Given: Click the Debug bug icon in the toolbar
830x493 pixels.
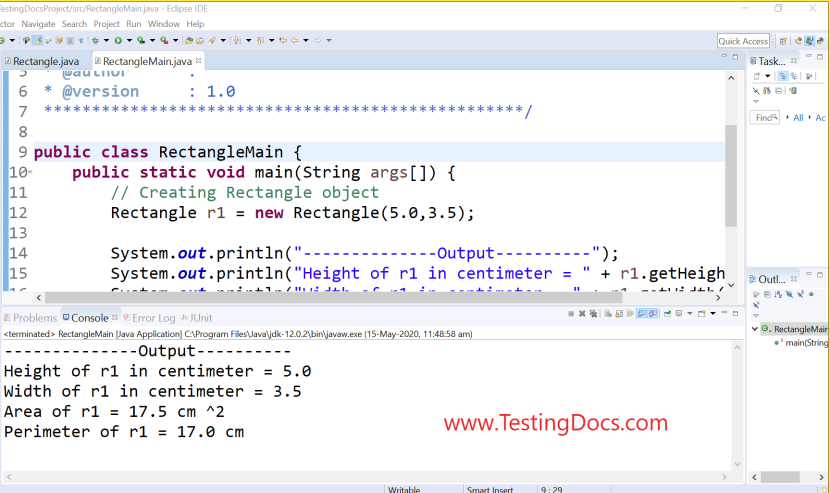Looking at the screenshot, I should point(95,40).
